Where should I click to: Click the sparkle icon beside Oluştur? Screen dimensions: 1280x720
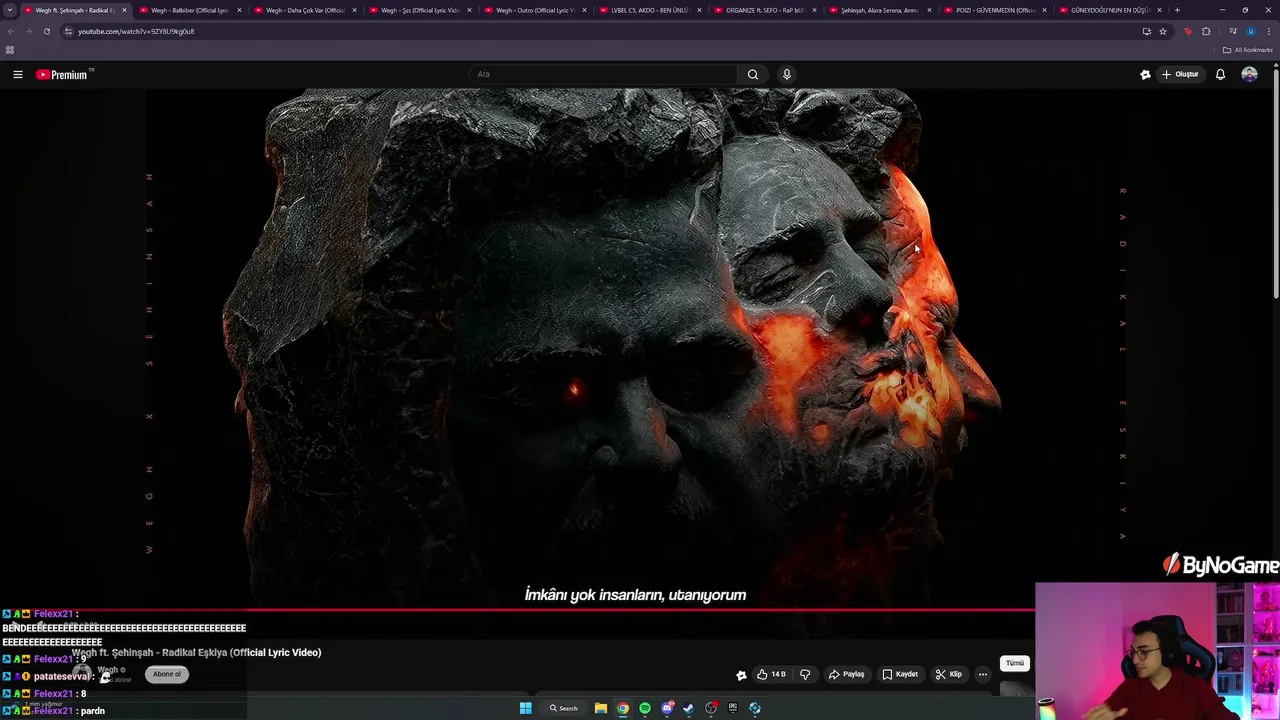[x=1145, y=74]
